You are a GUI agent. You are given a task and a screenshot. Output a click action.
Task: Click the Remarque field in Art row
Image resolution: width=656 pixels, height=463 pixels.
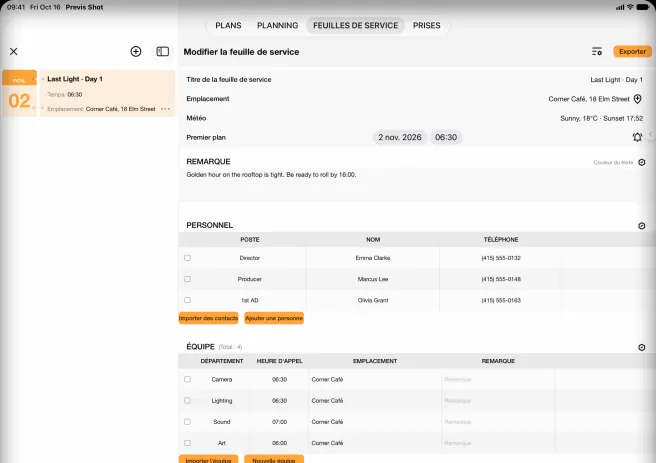458,443
